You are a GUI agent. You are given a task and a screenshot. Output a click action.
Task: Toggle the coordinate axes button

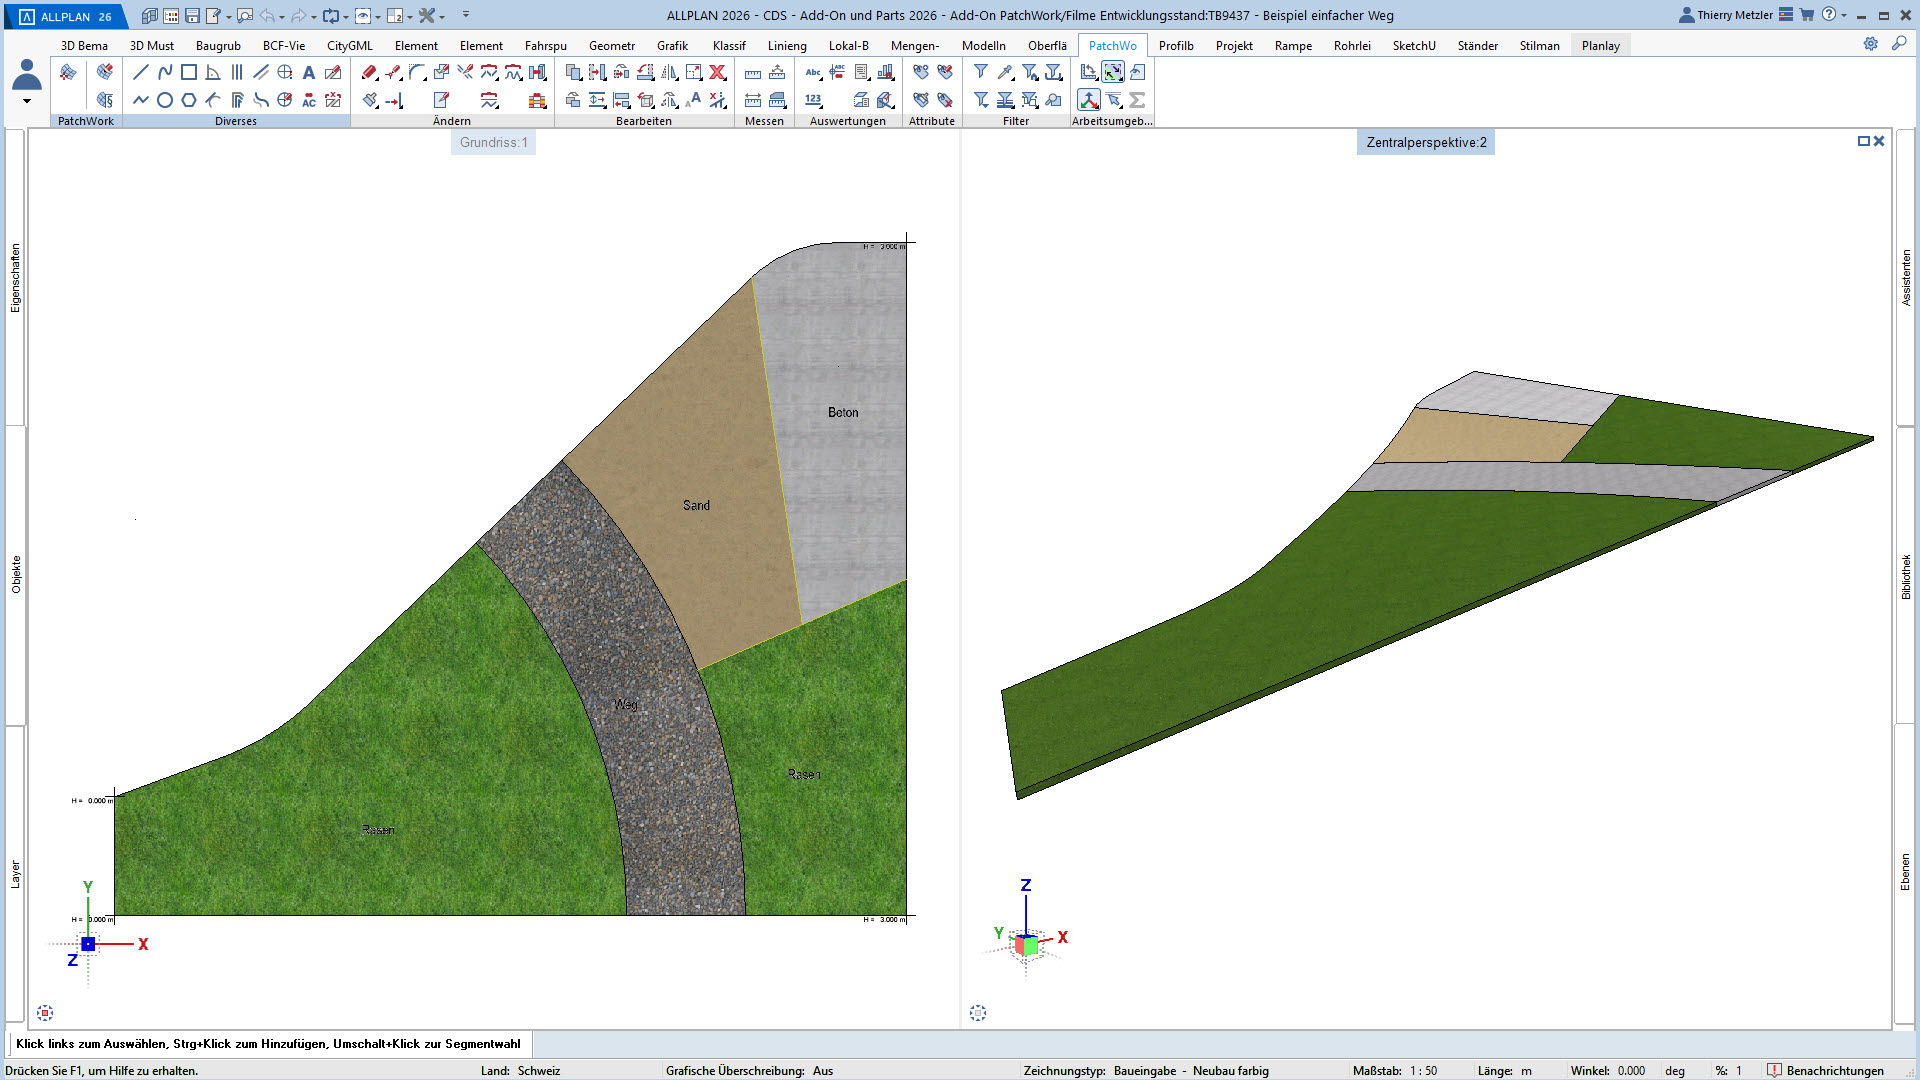(x=1089, y=100)
